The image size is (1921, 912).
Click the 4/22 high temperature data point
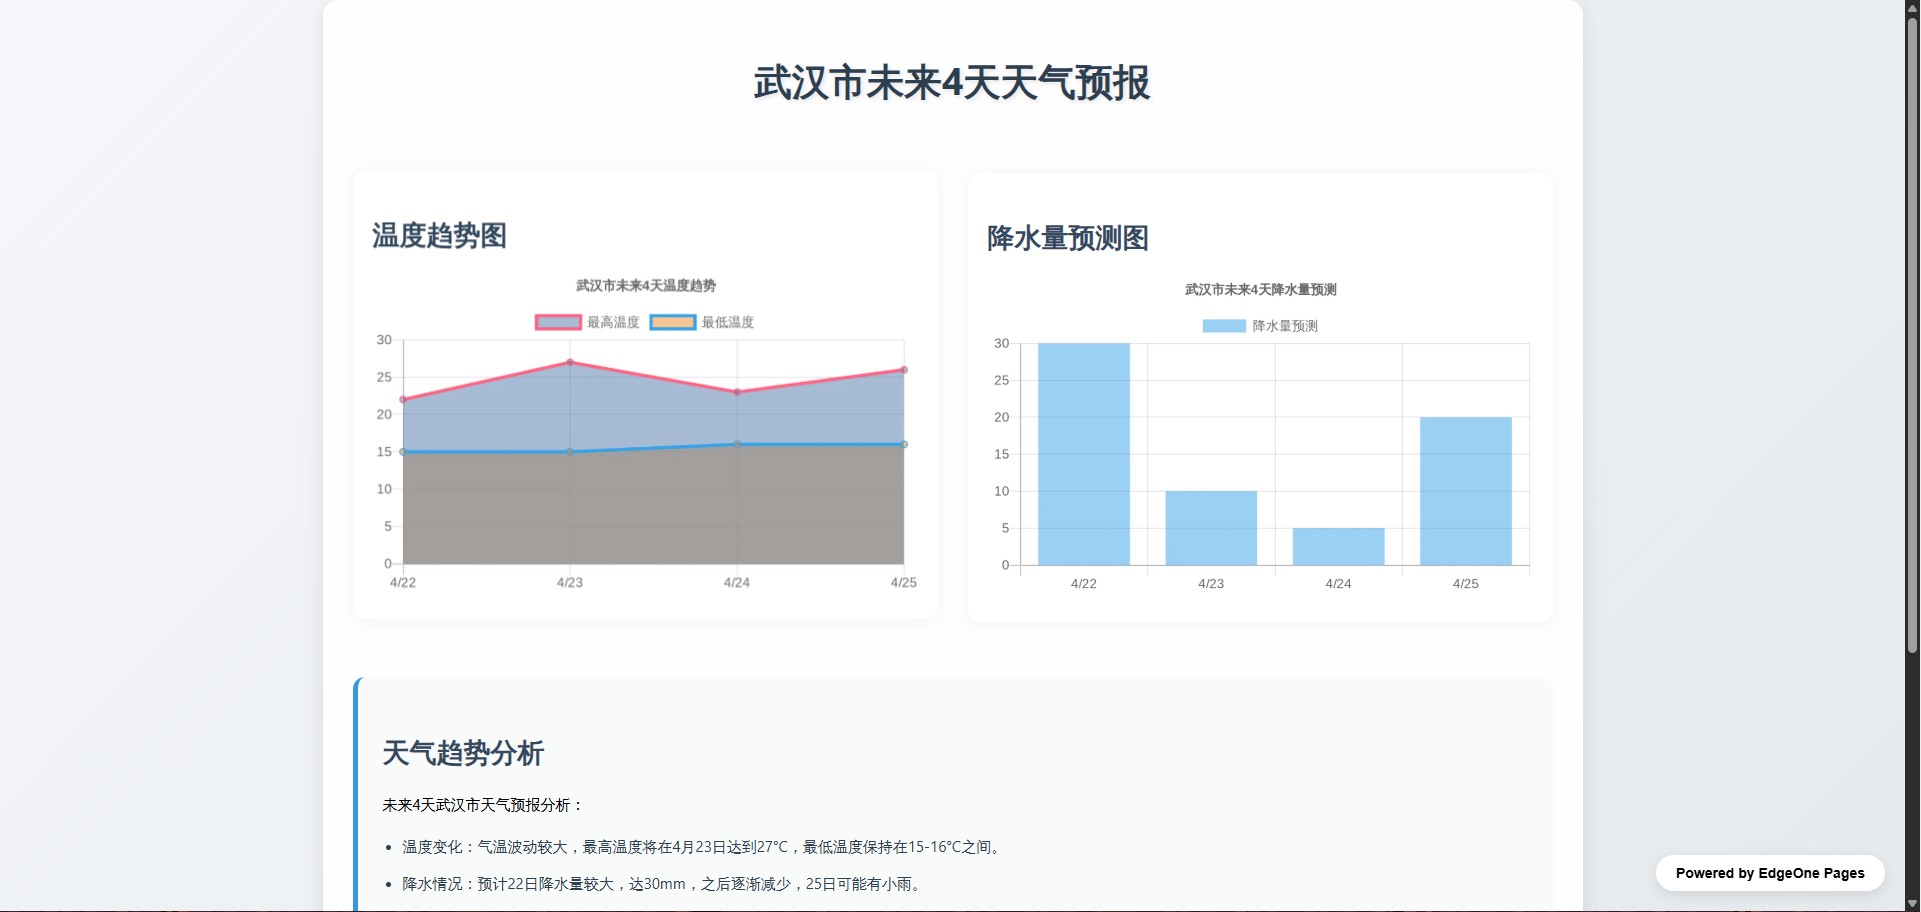(403, 400)
